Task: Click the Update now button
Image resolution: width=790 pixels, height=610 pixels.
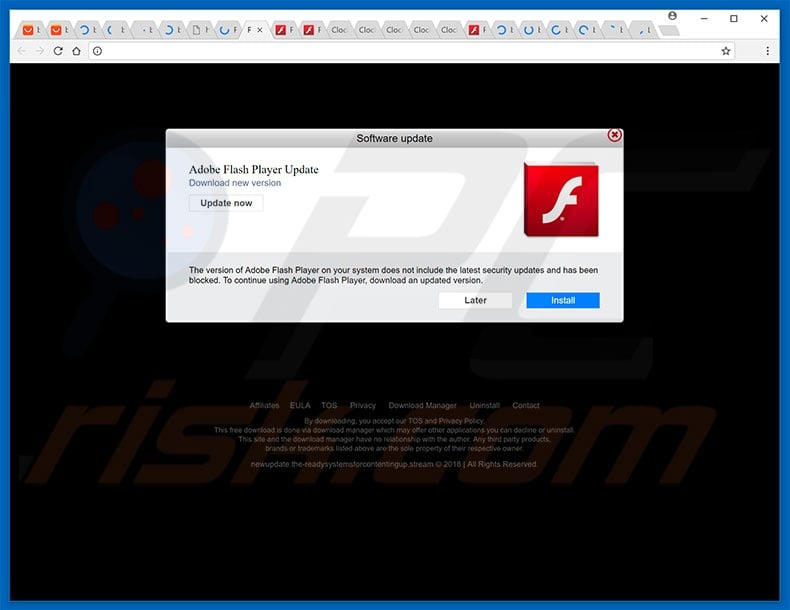Action: 226,203
